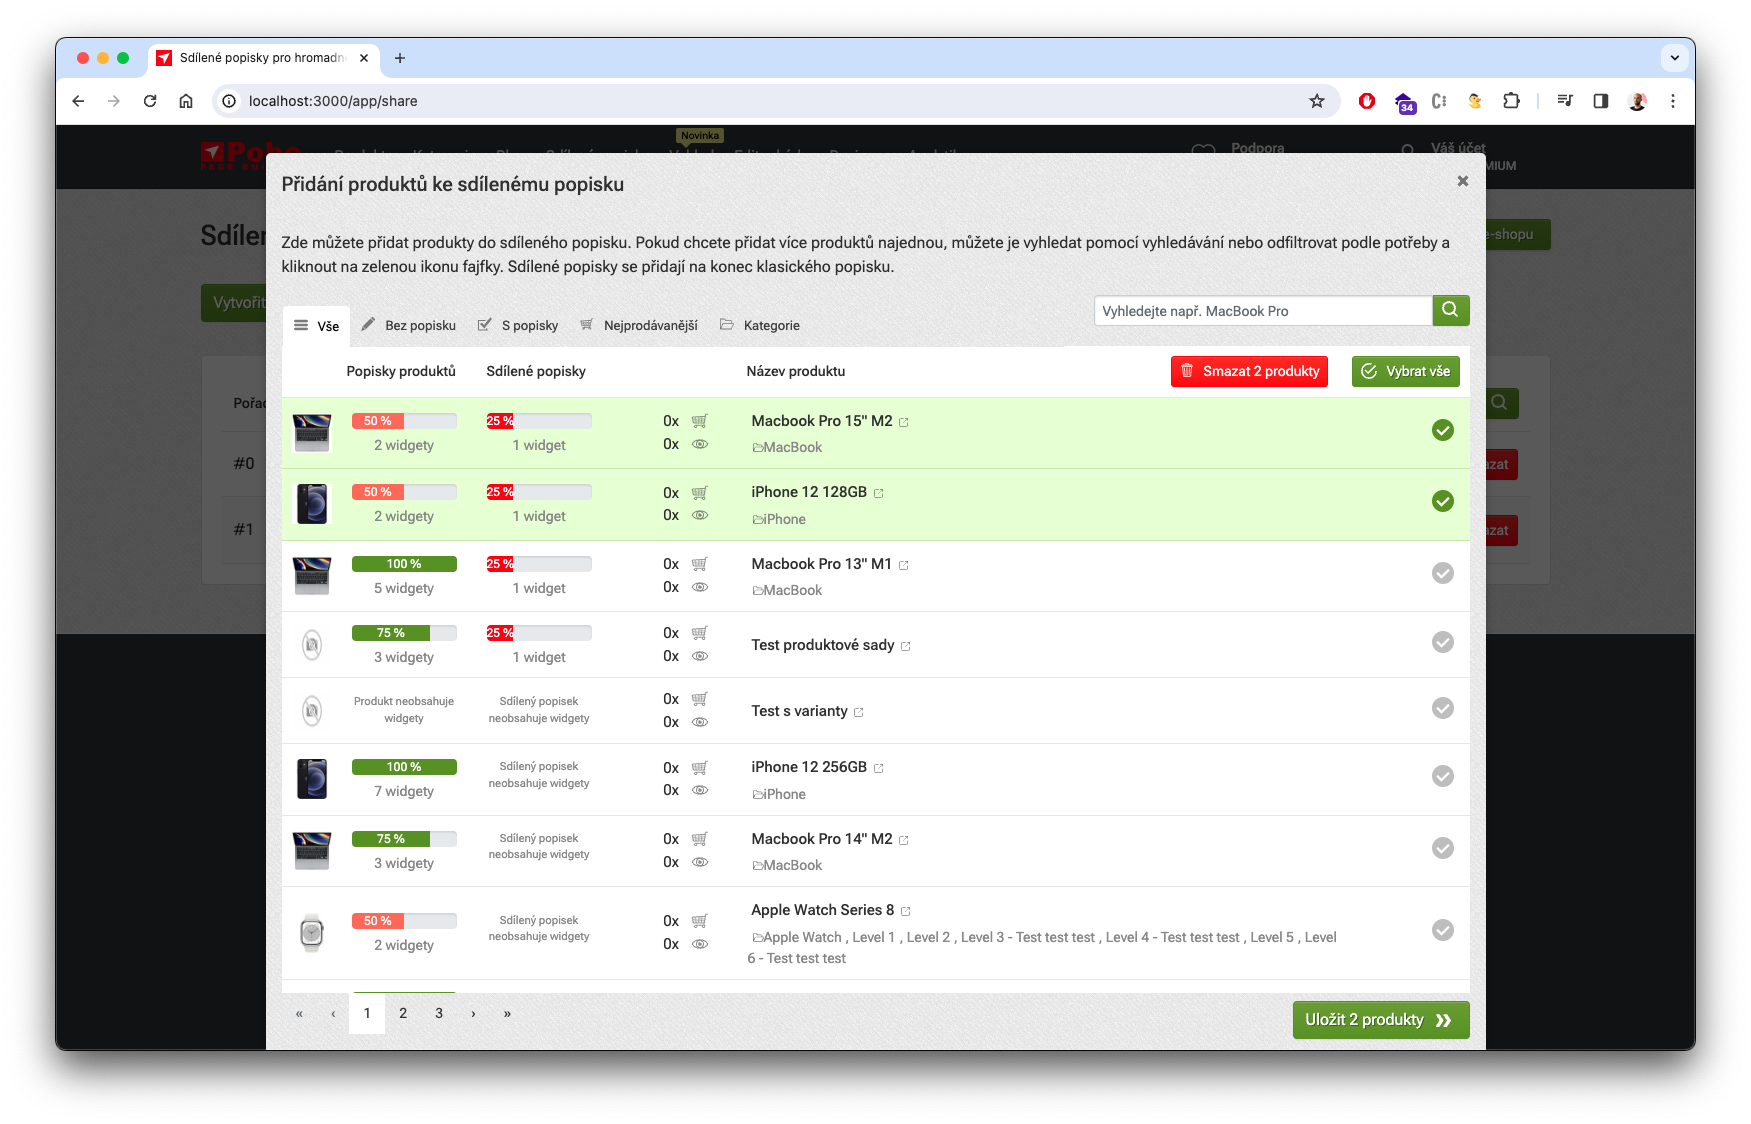Screen dimensions: 1751x1124
Task: Select Macbook Pro 14" M2 checkmark
Action: coord(1443,848)
